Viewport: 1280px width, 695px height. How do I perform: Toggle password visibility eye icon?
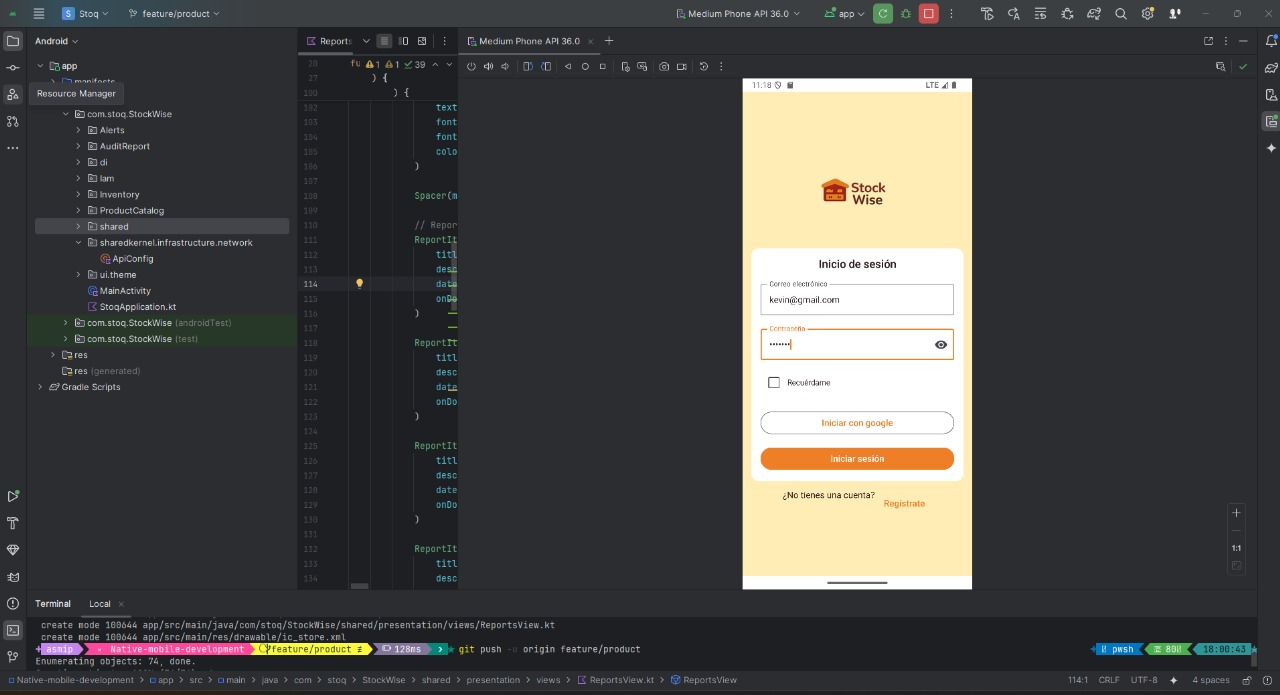click(941, 344)
